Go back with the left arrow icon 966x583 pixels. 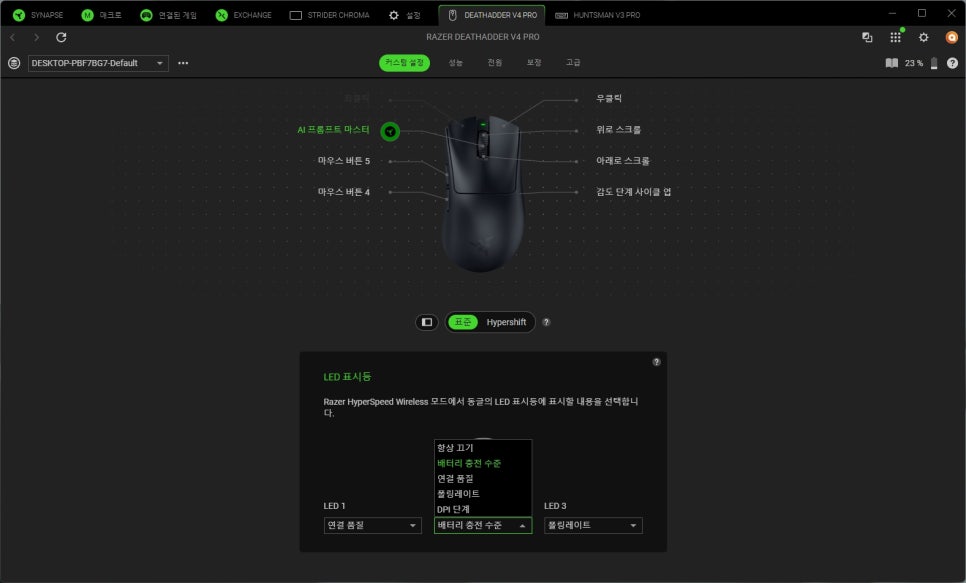[12, 38]
